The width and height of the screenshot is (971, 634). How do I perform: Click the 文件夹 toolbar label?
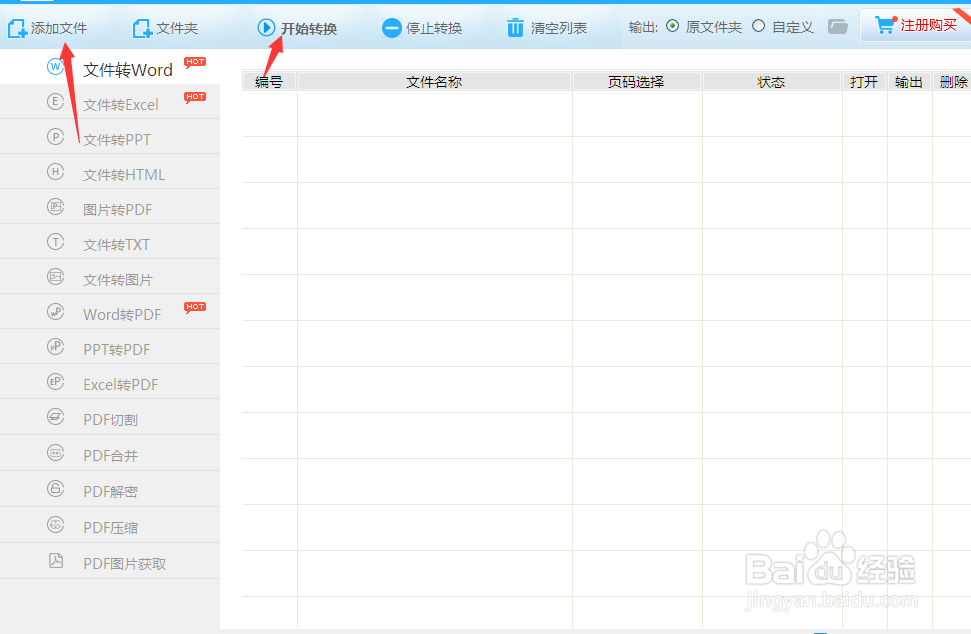coord(177,28)
